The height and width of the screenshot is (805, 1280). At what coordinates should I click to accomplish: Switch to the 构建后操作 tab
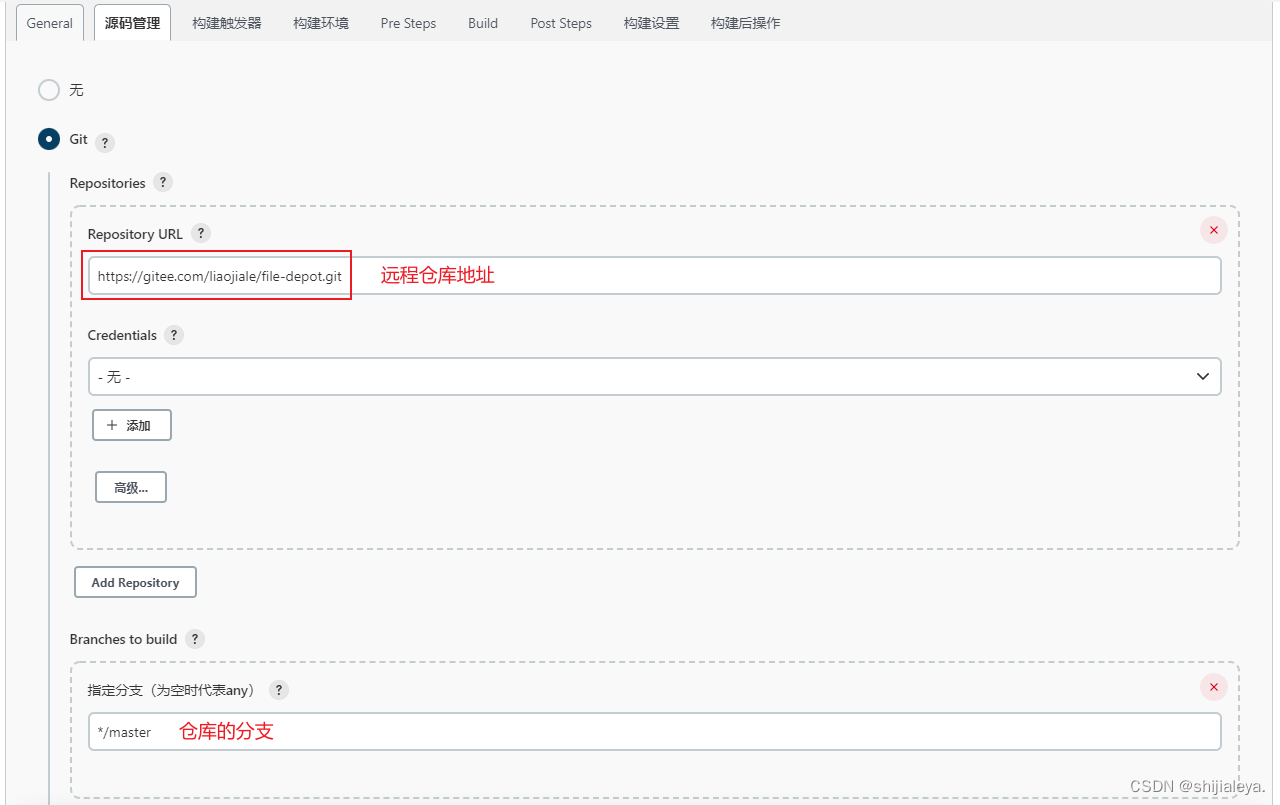tap(746, 23)
